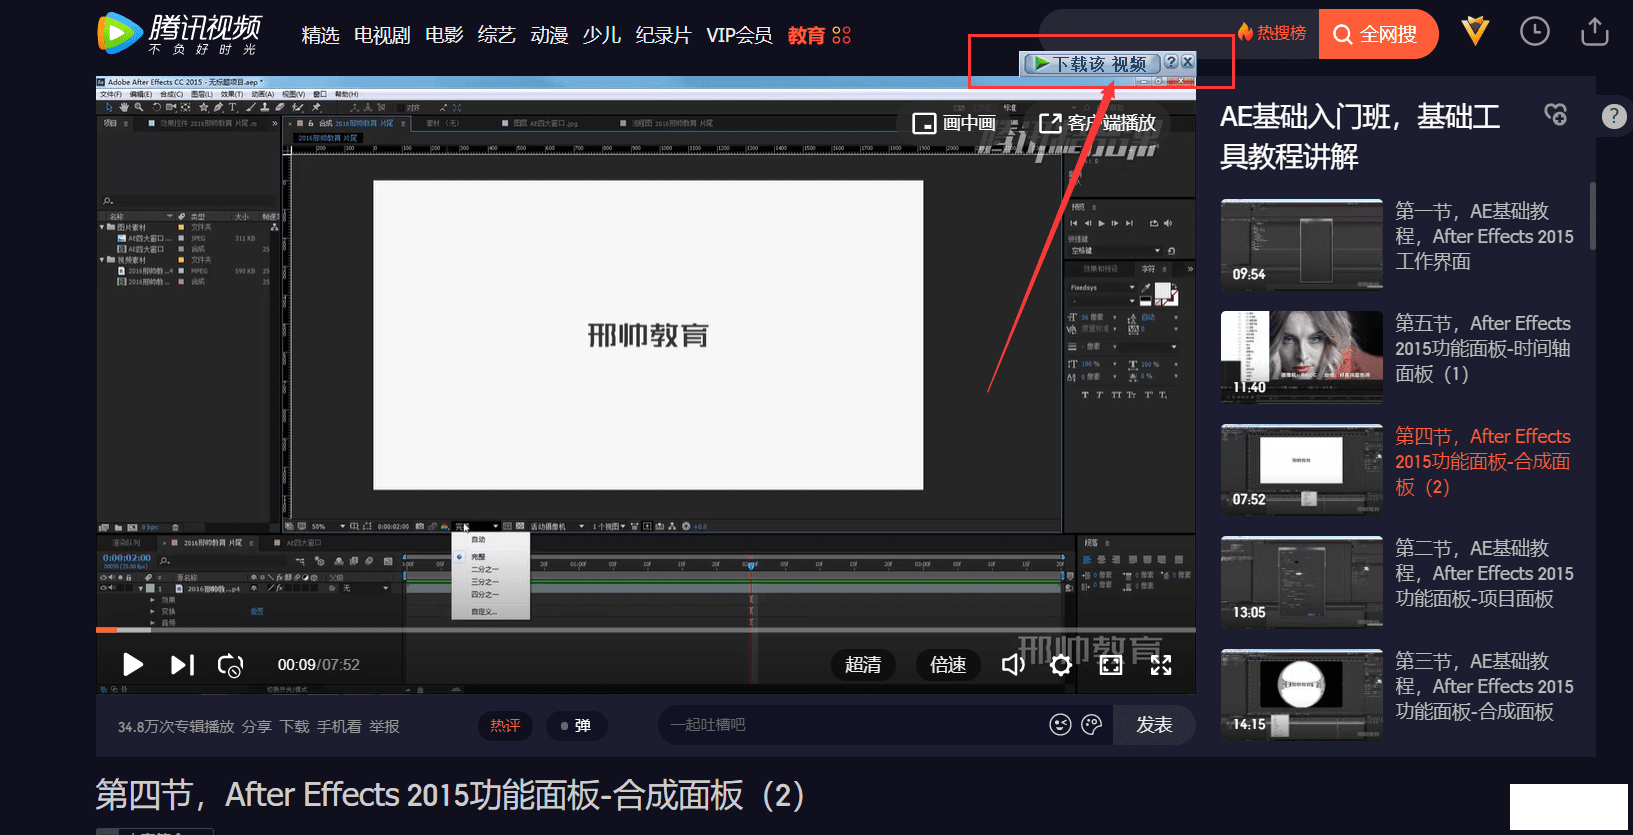Open the 教育 channel
The height and width of the screenshot is (835, 1633).
tap(806, 35)
